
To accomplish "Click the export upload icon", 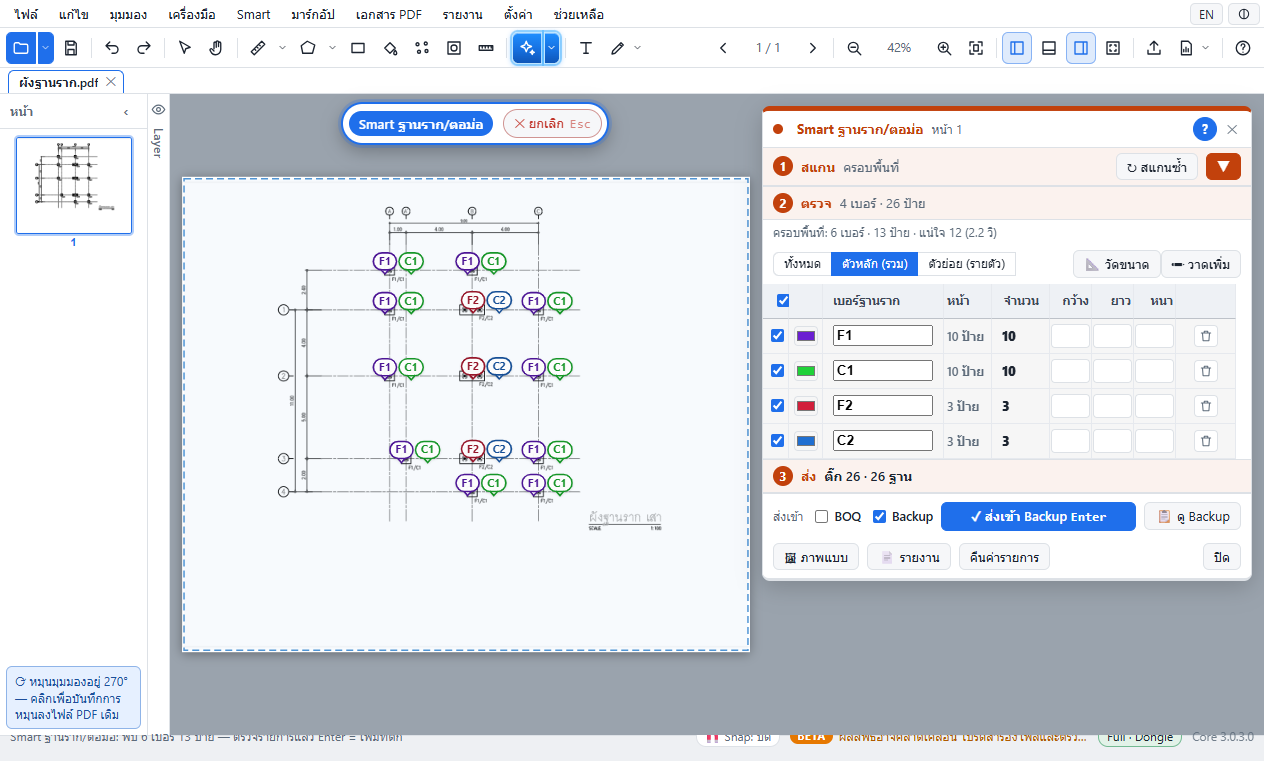I will point(1154,48).
